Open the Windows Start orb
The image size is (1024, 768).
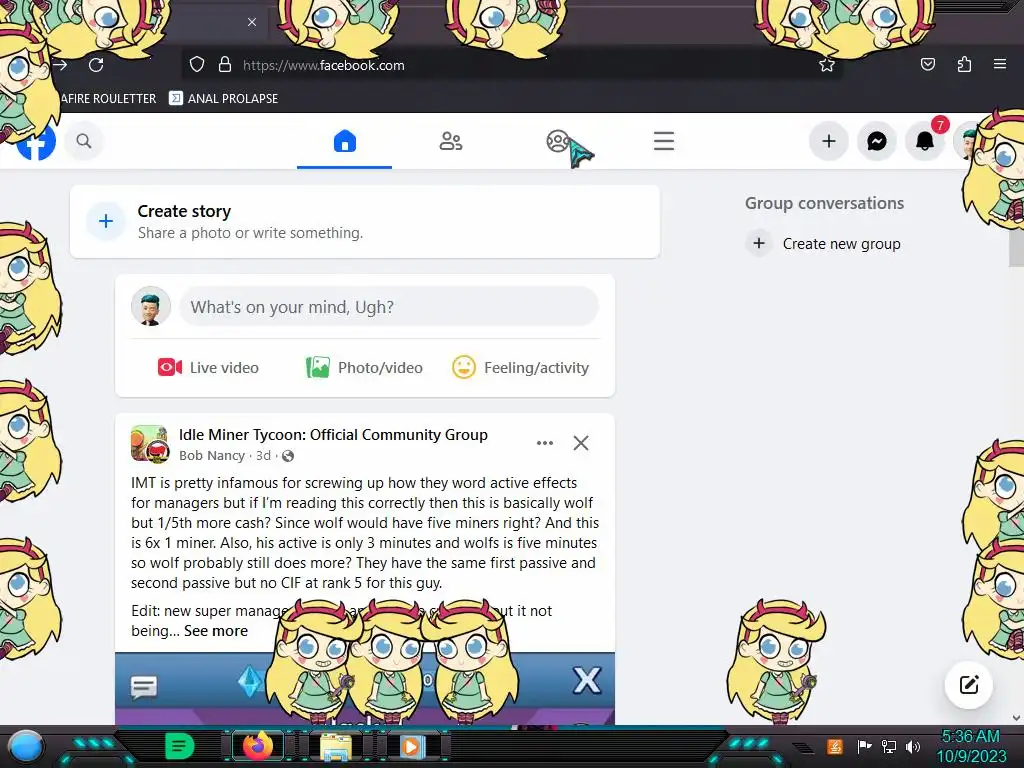click(x=25, y=746)
